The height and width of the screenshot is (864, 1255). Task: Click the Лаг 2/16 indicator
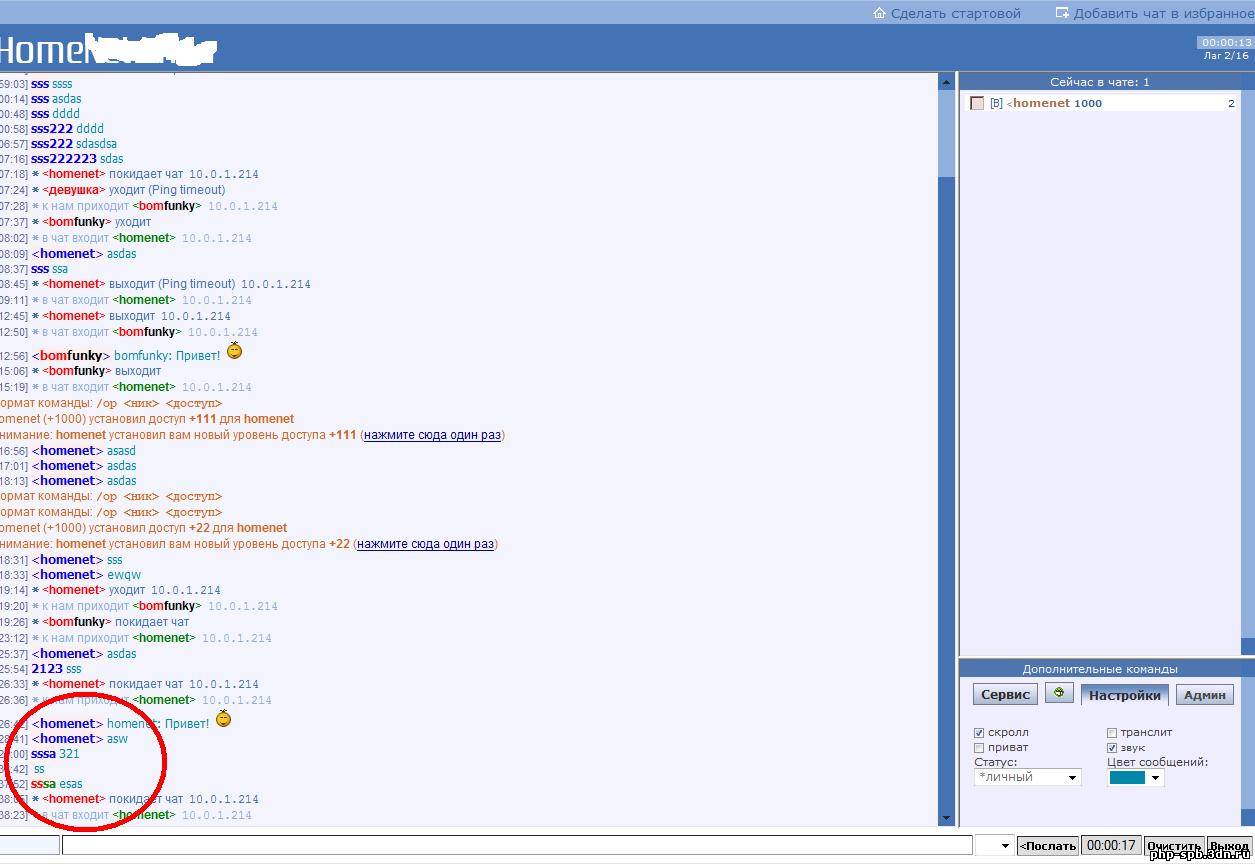coord(1226,56)
